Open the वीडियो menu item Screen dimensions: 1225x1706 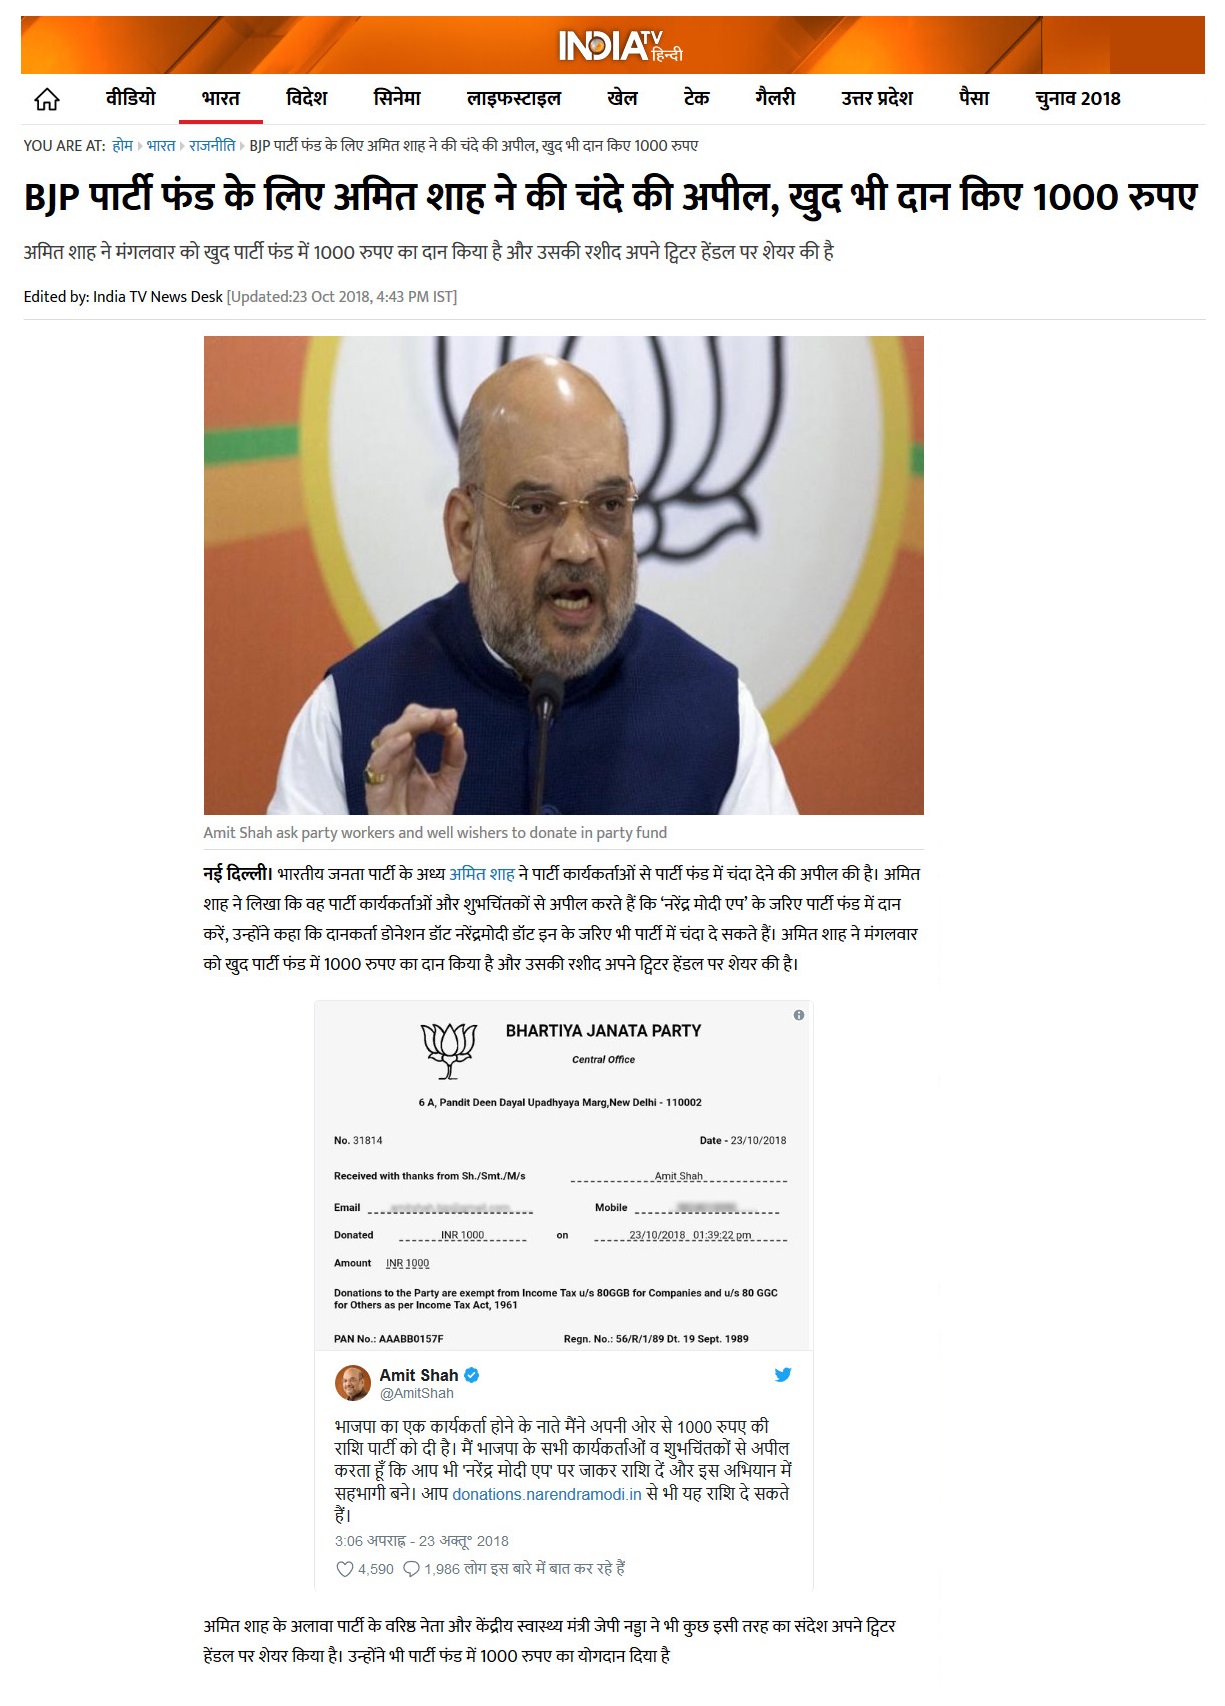point(131,98)
